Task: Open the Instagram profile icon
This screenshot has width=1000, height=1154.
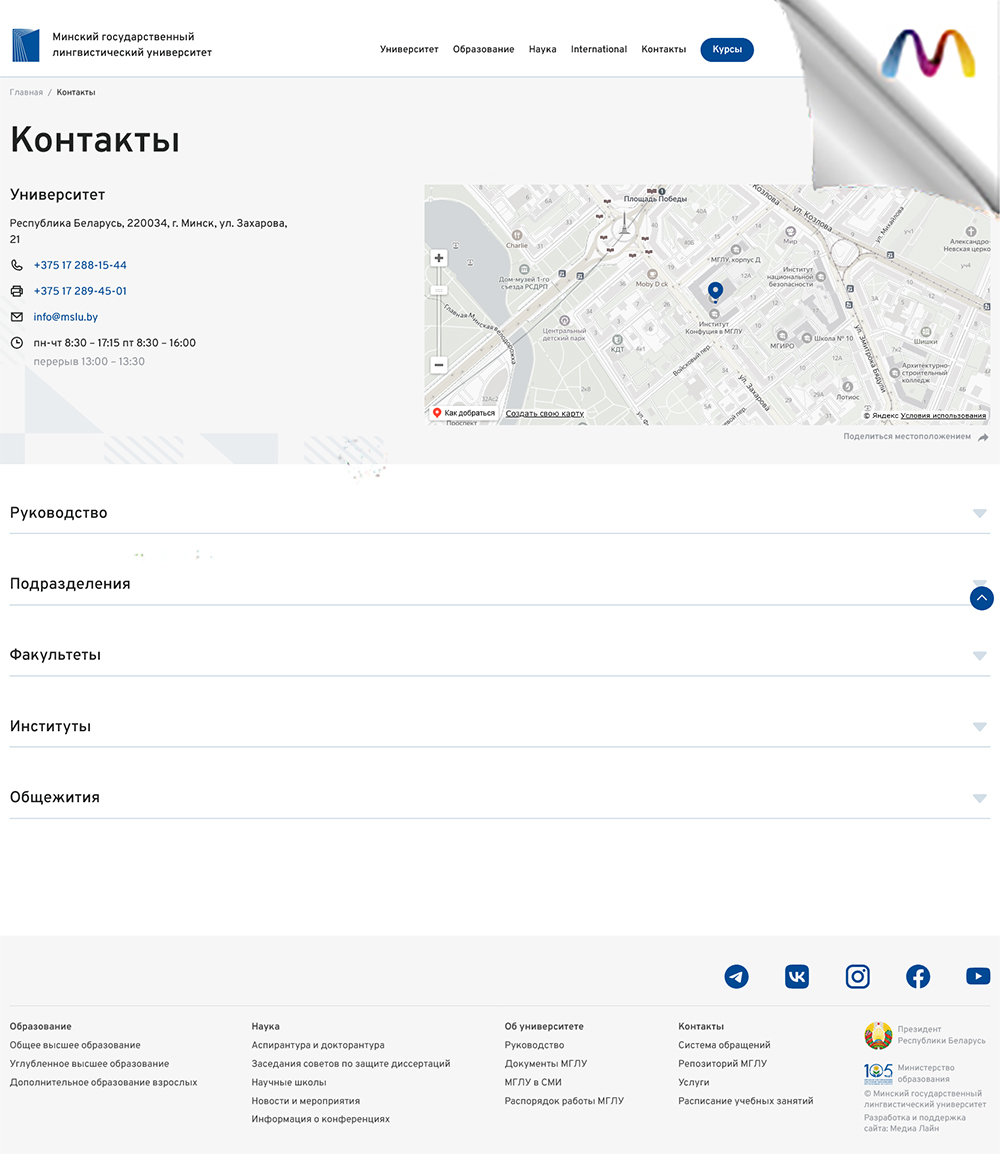Action: click(857, 977)
